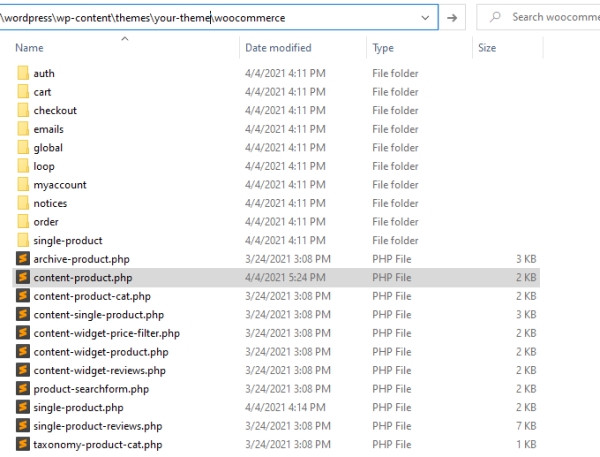Toggle sort direction arrow above Name column
Screen dimensions: 600x457
(125, 39)
